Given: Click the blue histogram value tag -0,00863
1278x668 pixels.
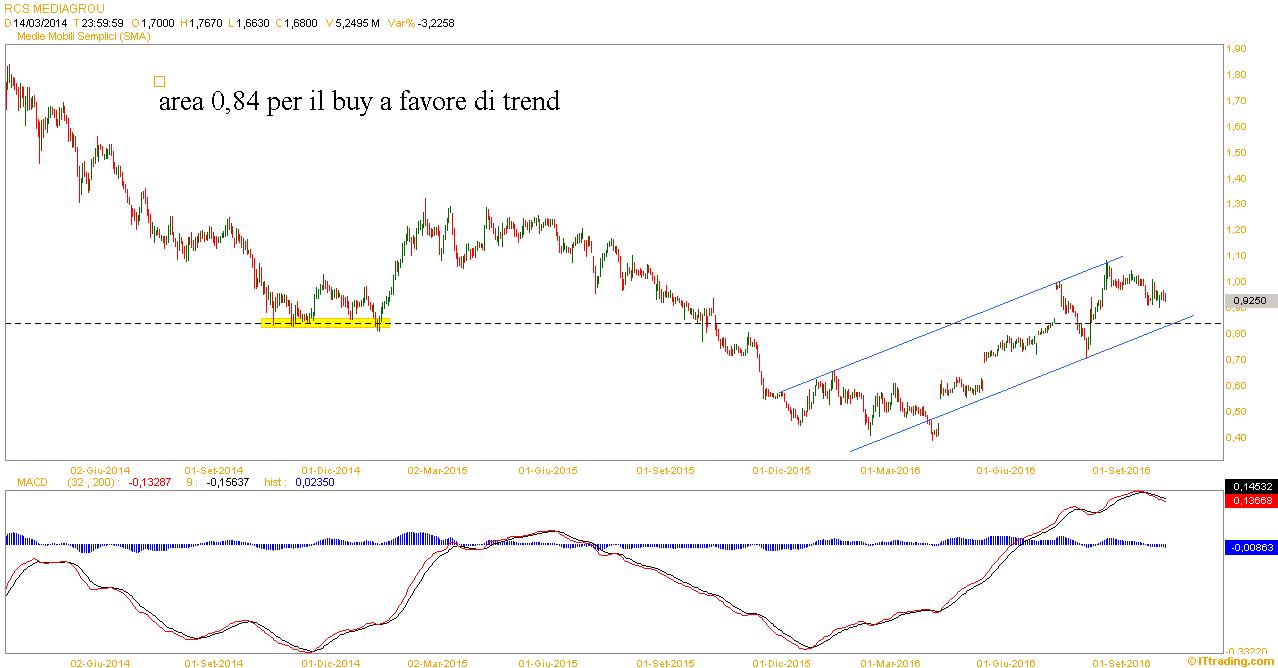Looking at the screenshot, I should [x=1250, y=547].
